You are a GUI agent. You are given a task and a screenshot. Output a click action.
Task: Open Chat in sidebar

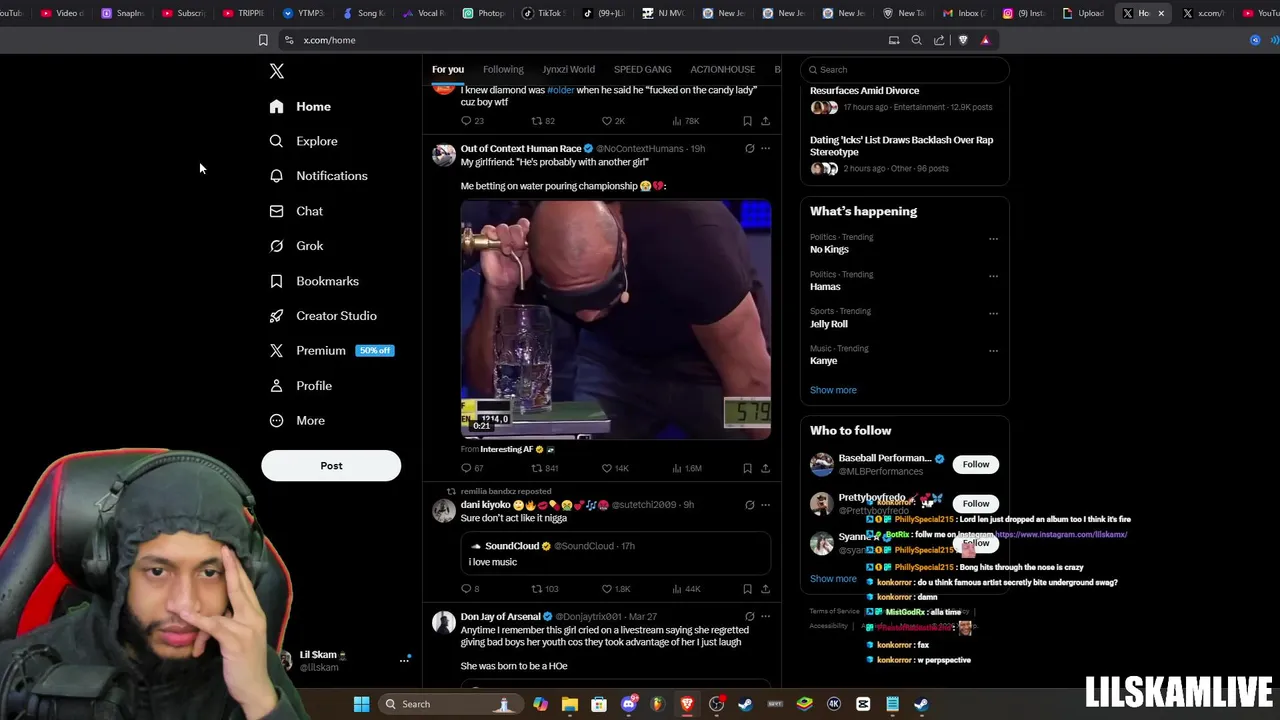point(296,211)
